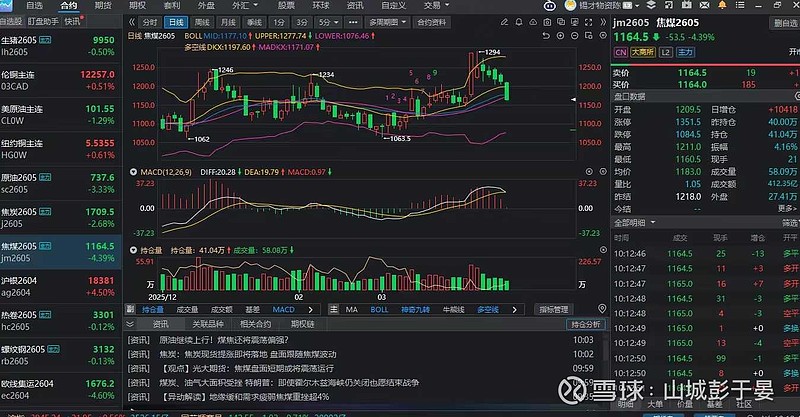The width and height of the screenshot is (800, 417).
Task: Click the copy-window icon in chart toolbar
Action: click(x=561, y=22)
